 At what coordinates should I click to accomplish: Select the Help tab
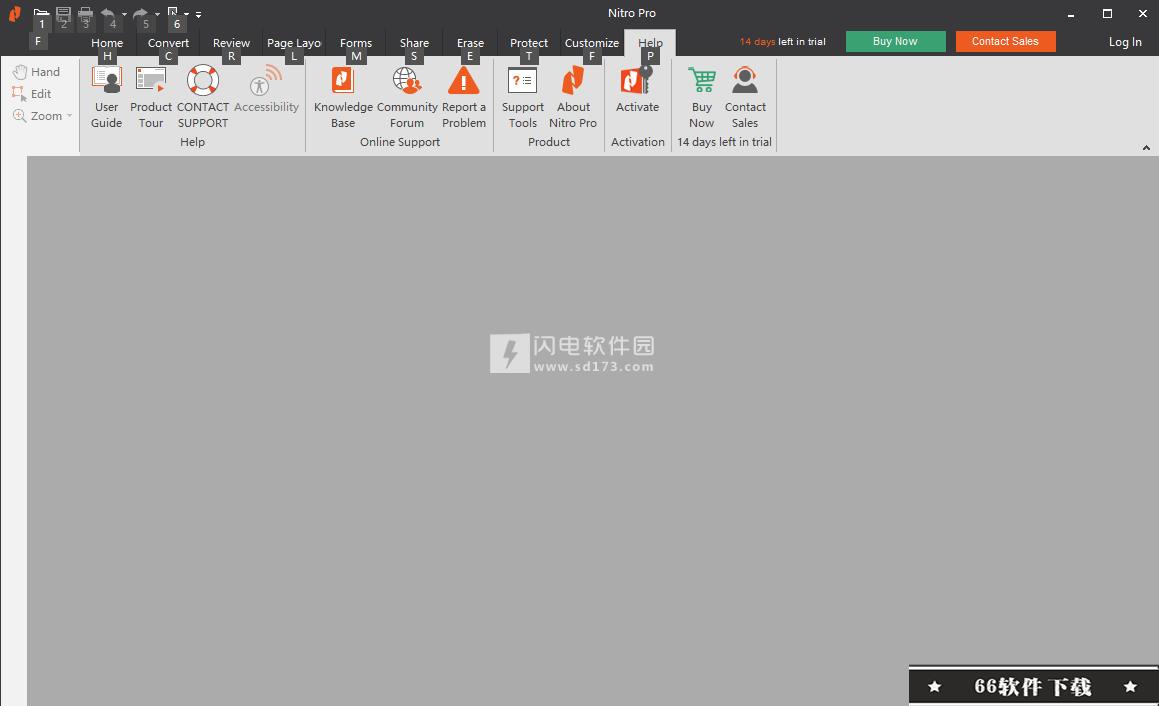coord(650,43)
